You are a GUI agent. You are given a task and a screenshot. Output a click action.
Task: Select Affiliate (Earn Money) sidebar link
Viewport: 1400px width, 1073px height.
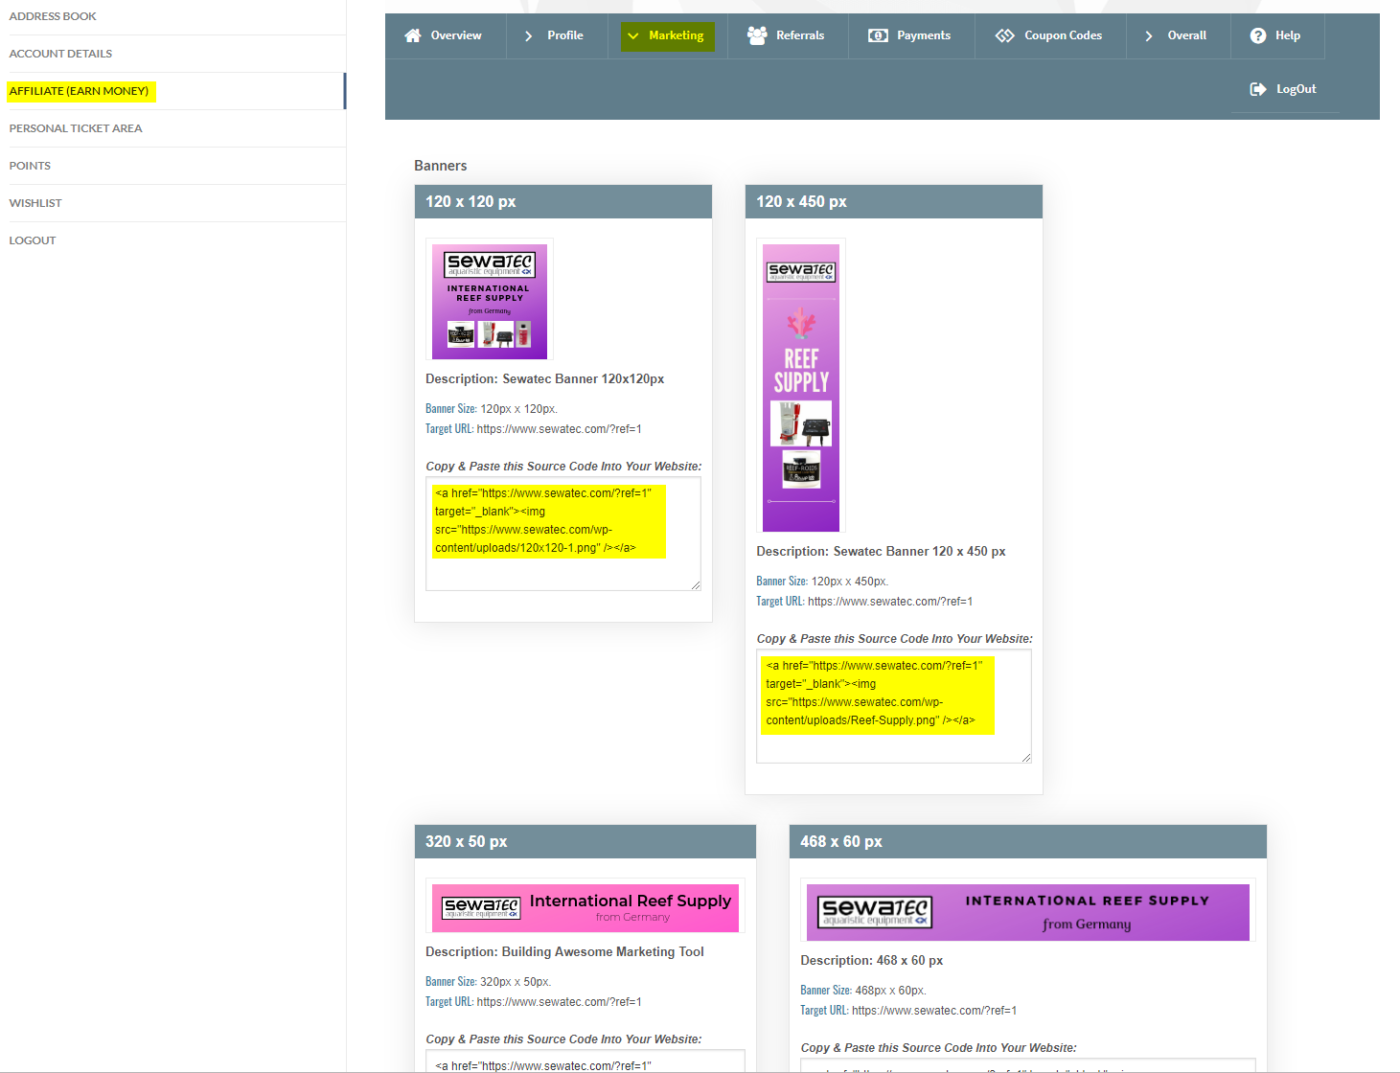click(x=79, y=91)
